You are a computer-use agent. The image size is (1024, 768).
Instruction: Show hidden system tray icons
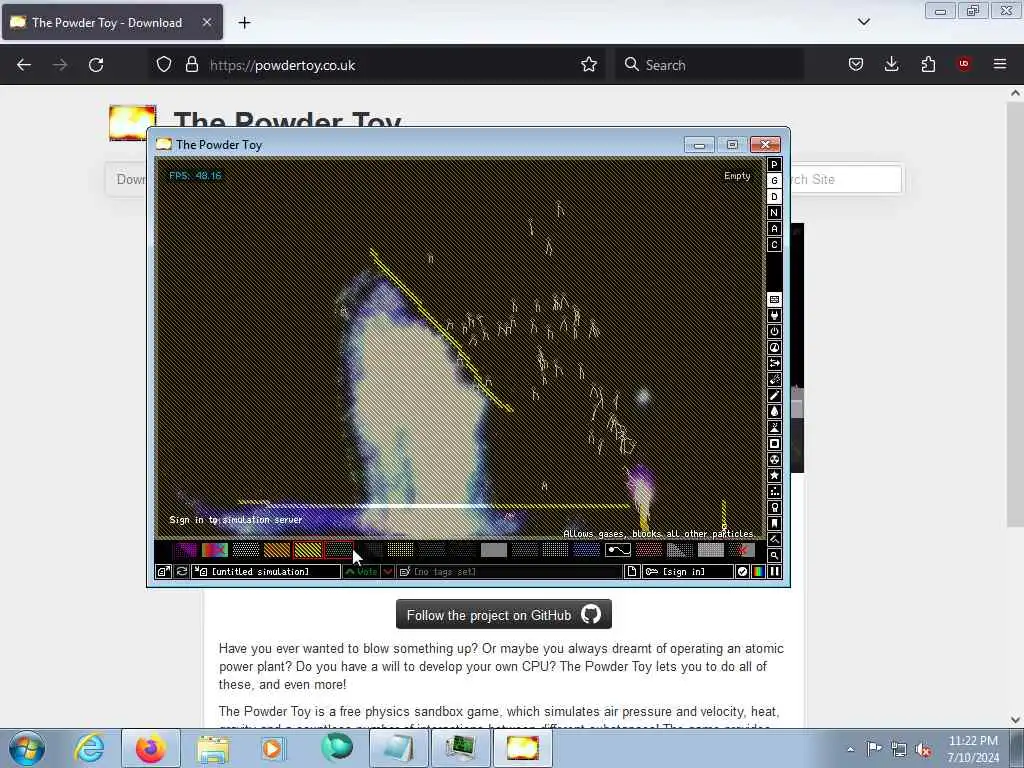pyautogui.click(x=850, y=749)
